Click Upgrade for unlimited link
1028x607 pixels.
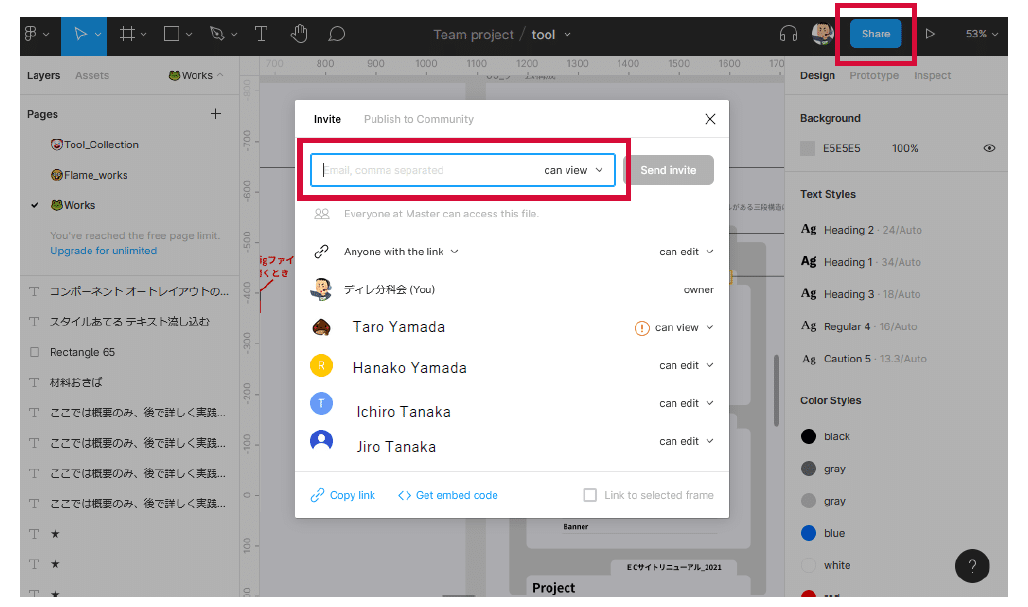click(x=104, y=250)
